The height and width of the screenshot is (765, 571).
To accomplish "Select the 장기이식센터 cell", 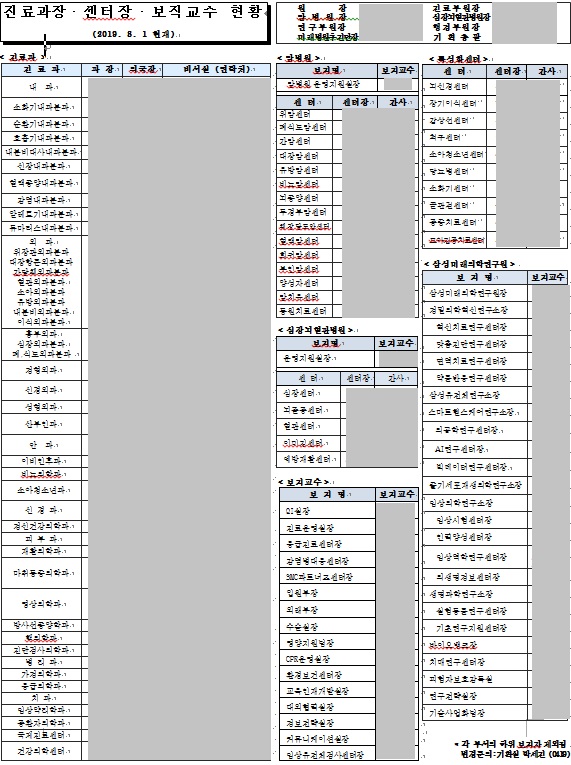I will coord(454,103).
